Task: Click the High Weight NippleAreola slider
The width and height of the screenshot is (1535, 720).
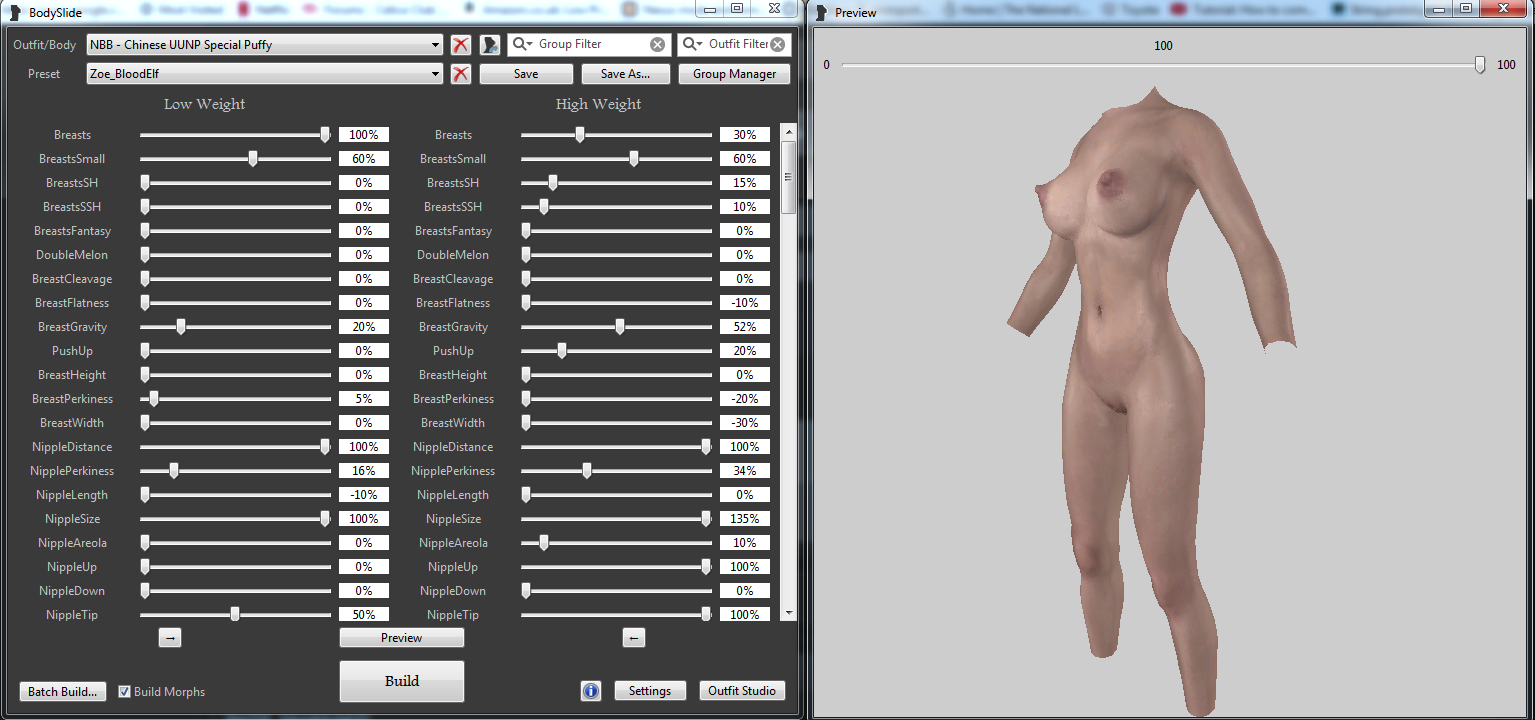Action: [616, 543]
